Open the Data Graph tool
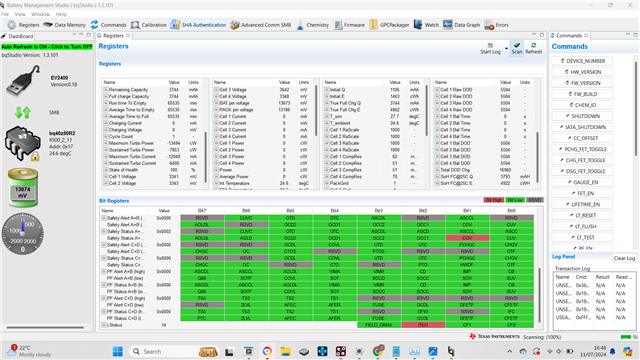 coord(462,25)
